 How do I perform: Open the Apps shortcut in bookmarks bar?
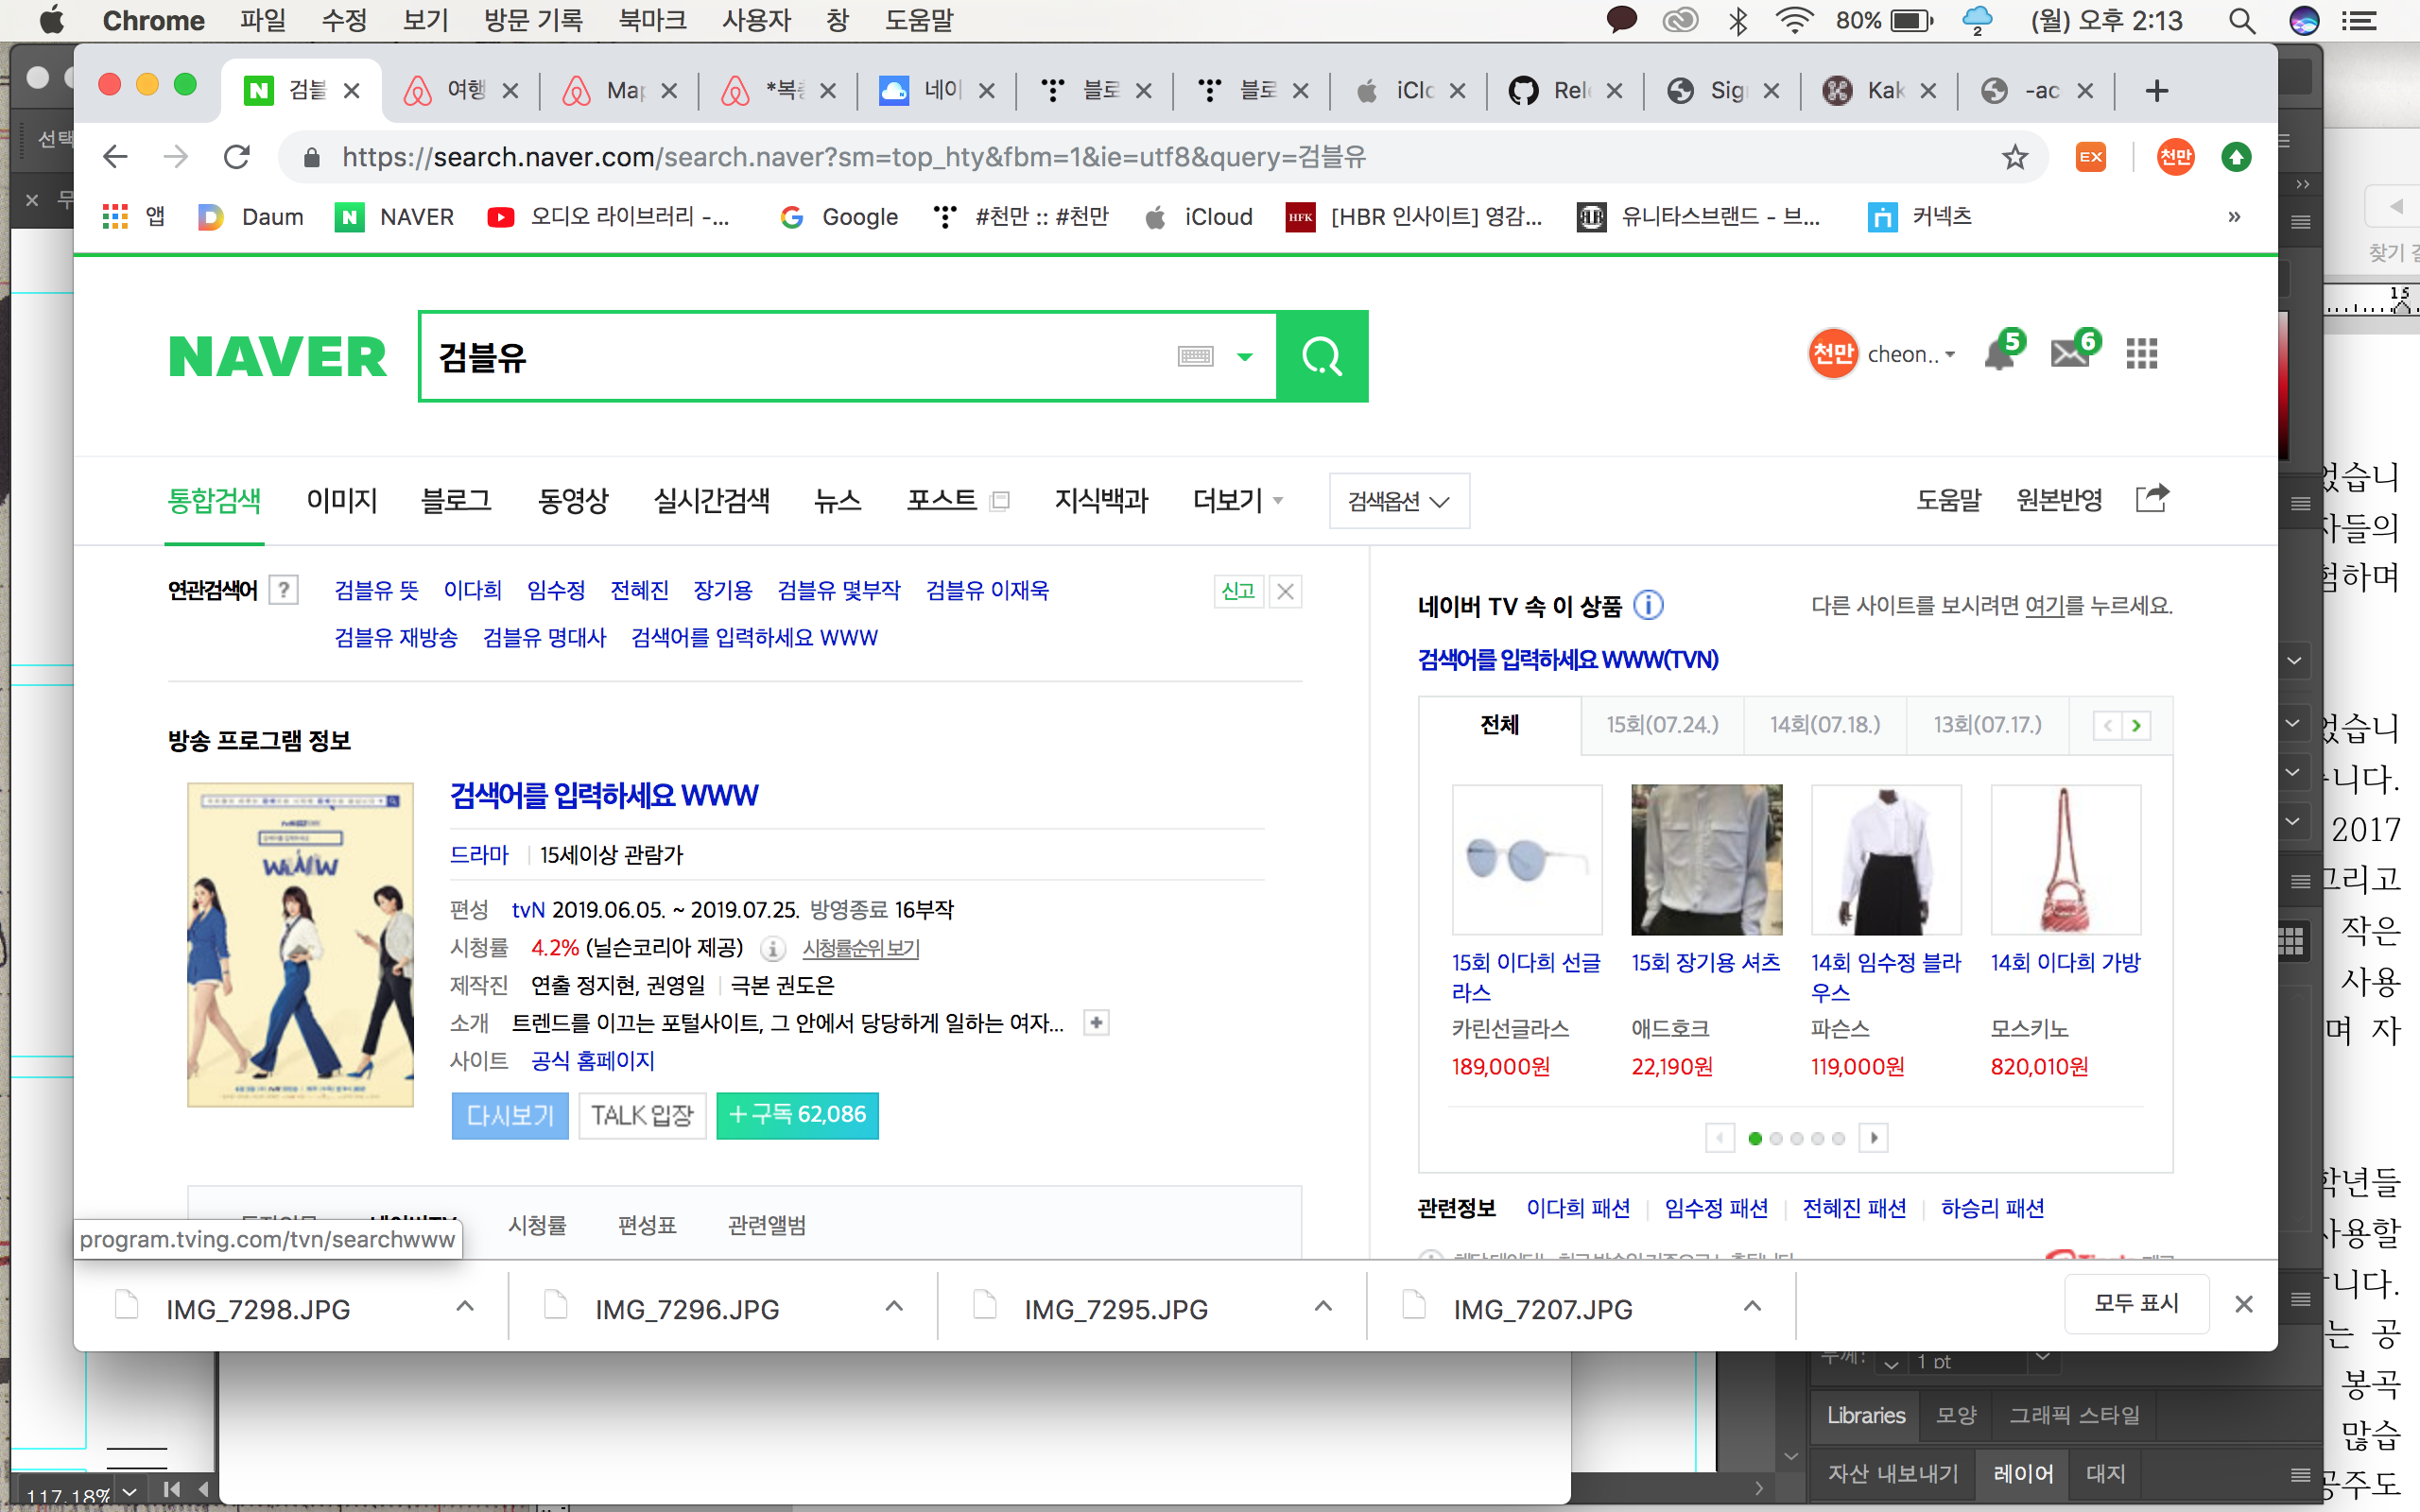click(134, 216)
